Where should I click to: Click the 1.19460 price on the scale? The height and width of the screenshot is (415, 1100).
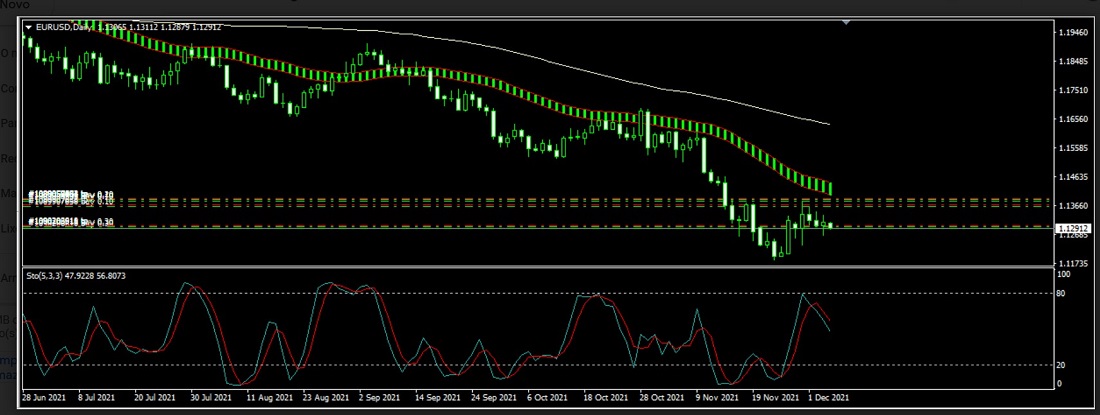pyautogui.click(x=1074, y=33)
